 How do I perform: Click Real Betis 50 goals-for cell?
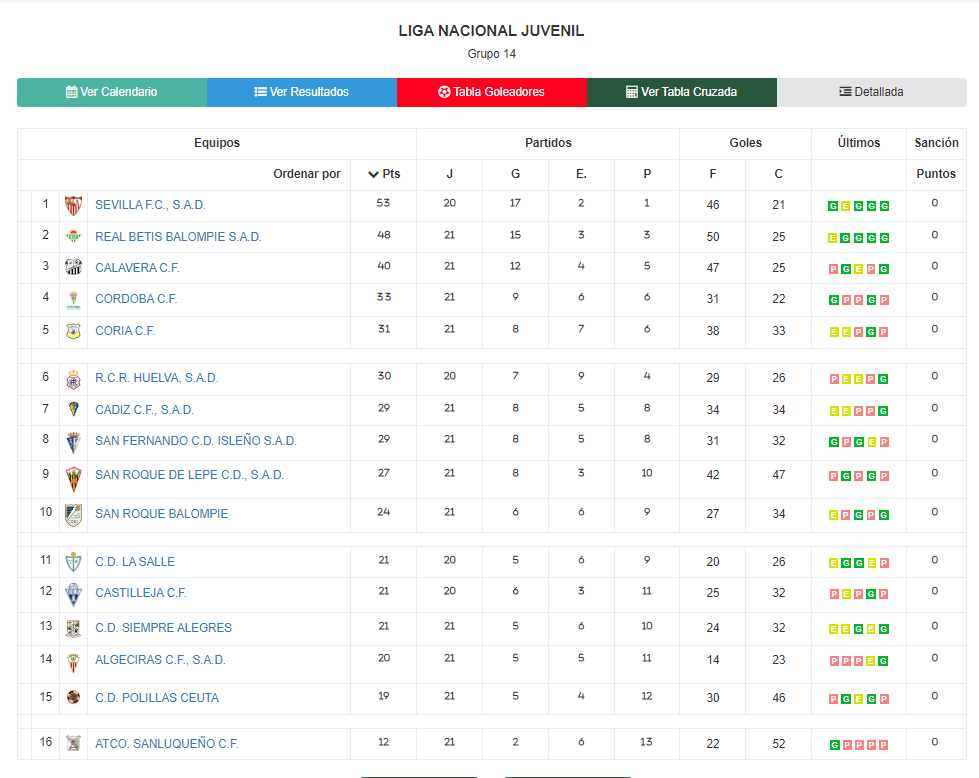click(713, 237)
